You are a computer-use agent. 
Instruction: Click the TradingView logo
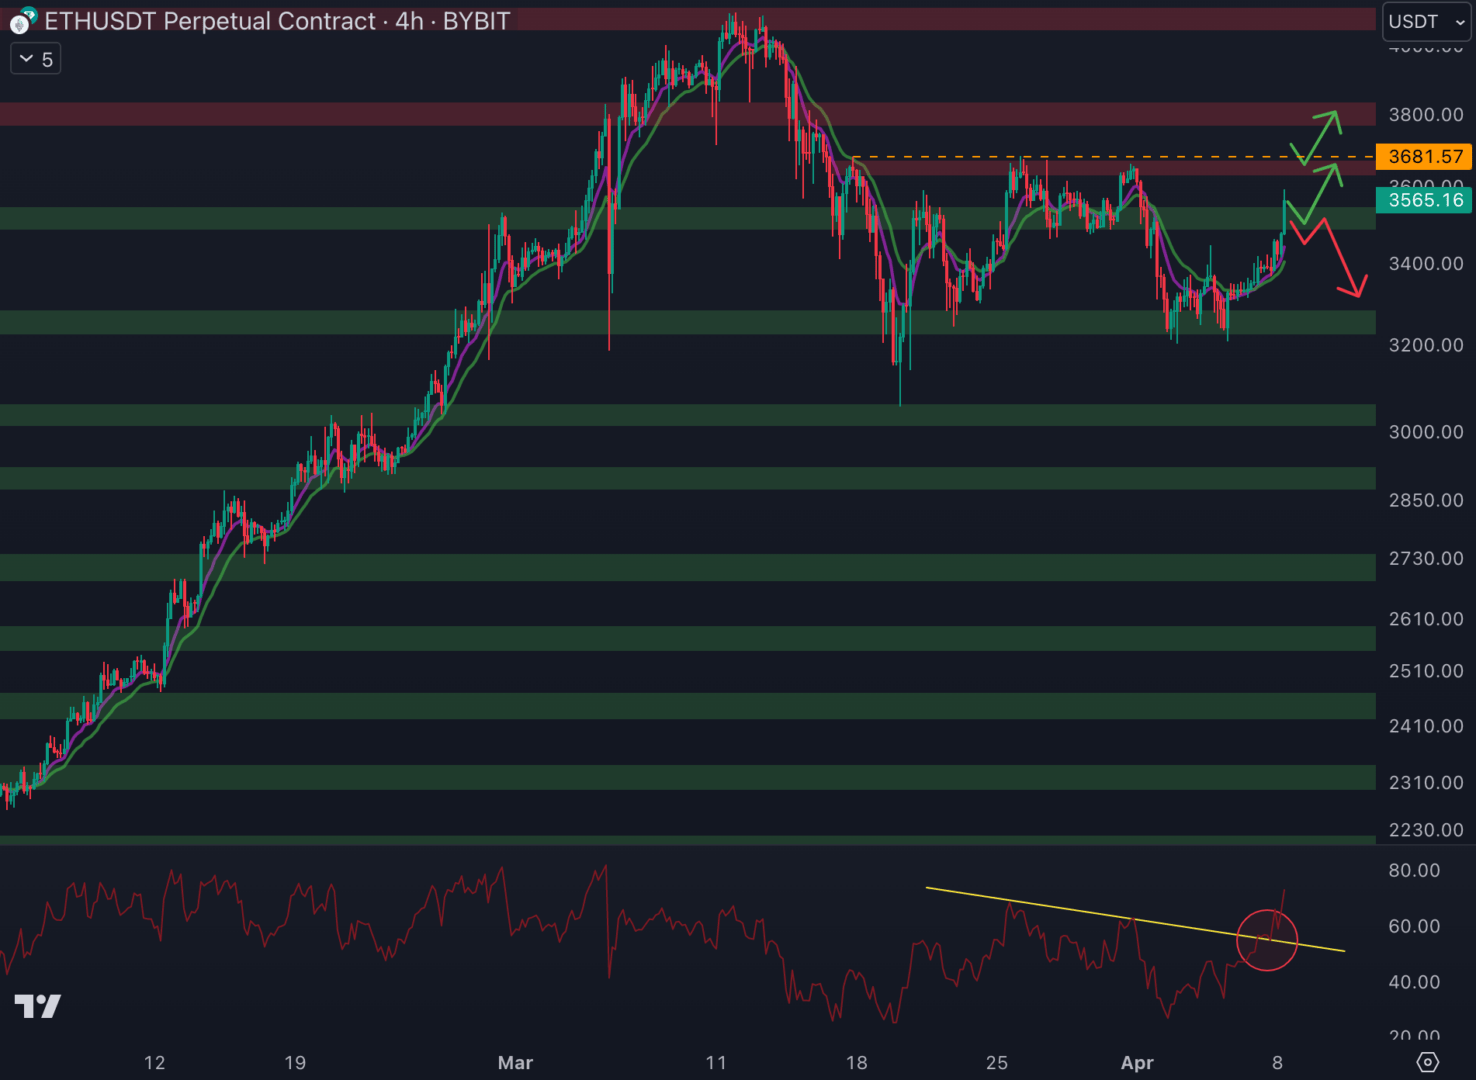pyautogui.click(x=38, y=1006)
